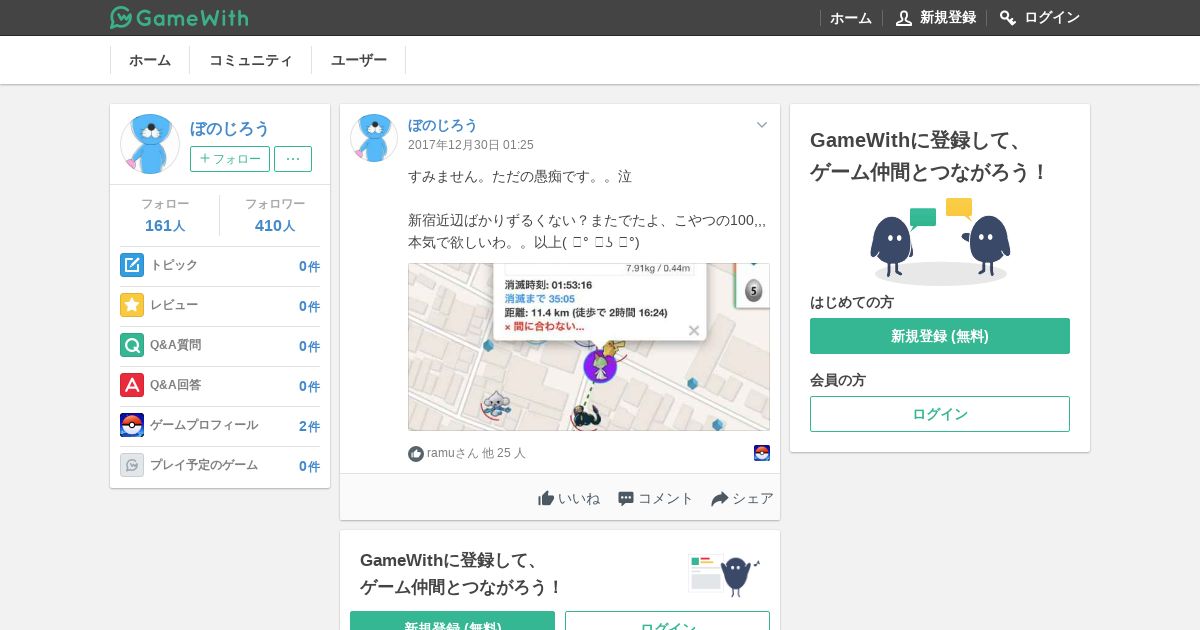Click the key icon beside ログイン
Screen dimensions: 1200x630
click(1008, 18)
